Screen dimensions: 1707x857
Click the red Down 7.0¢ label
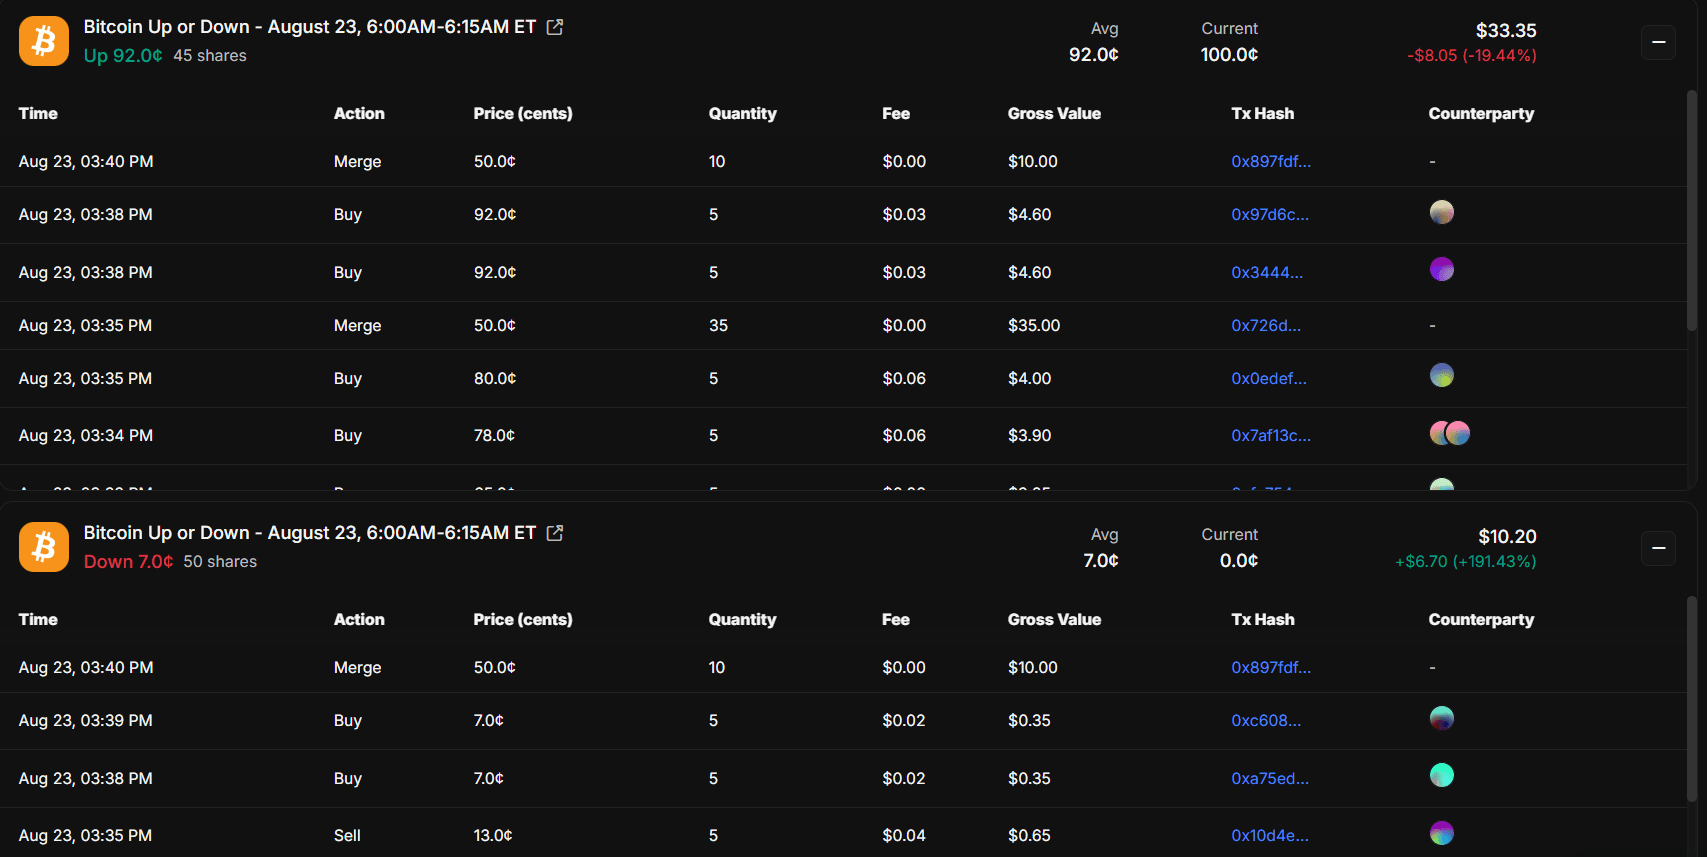(128, 561)
